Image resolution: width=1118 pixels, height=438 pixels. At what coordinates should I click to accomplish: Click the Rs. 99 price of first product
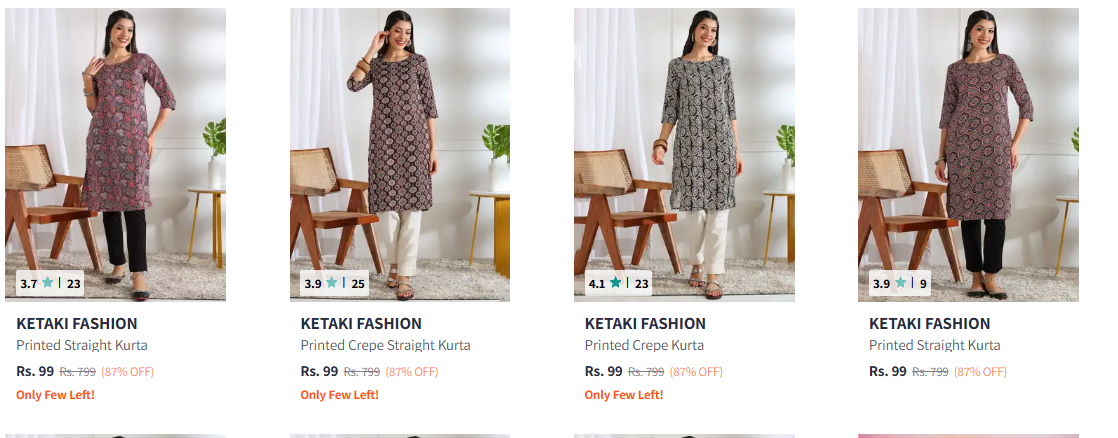pos(35,371)
